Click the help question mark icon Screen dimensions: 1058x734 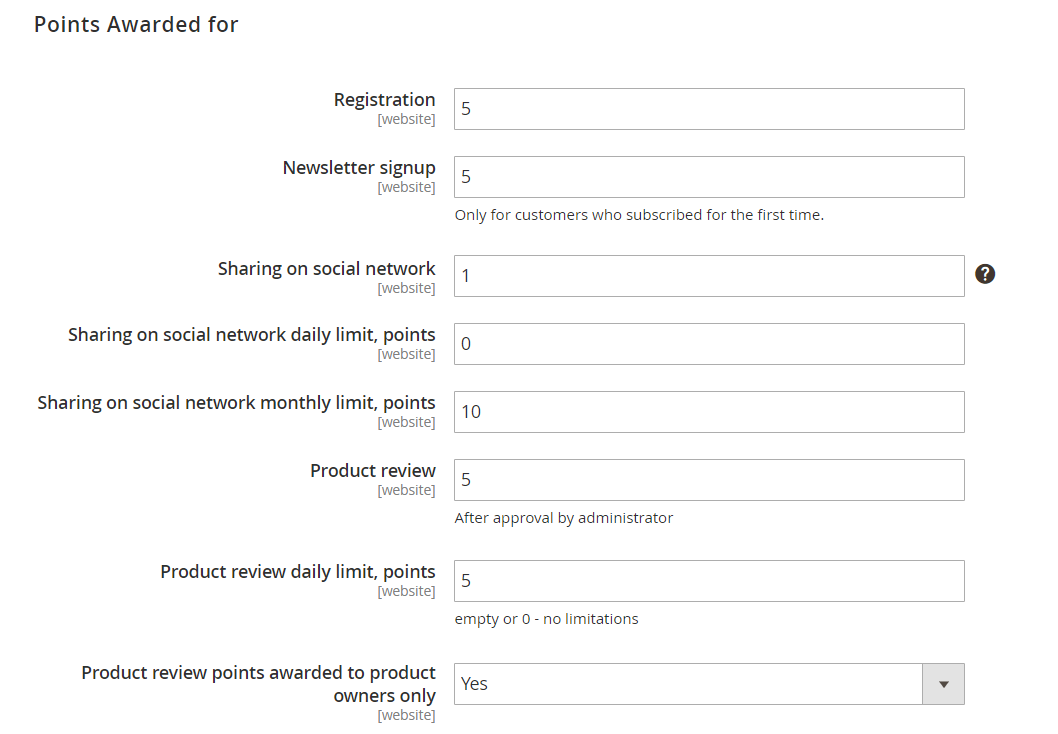(x=984, y=274)
